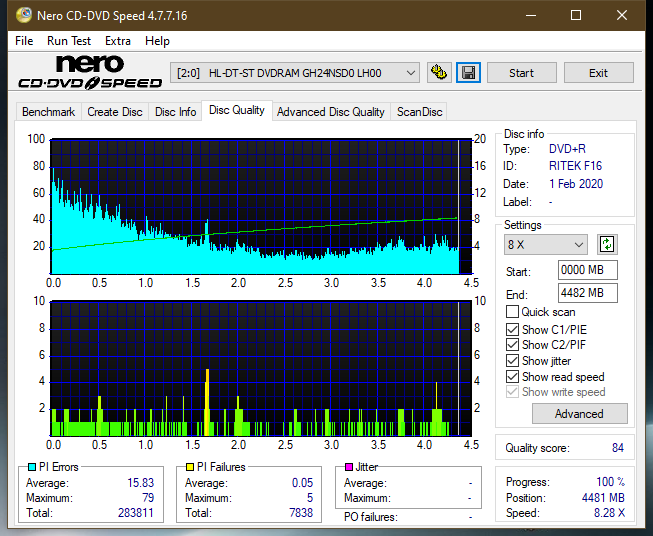Toggle Show read speed checkbox

512,376
